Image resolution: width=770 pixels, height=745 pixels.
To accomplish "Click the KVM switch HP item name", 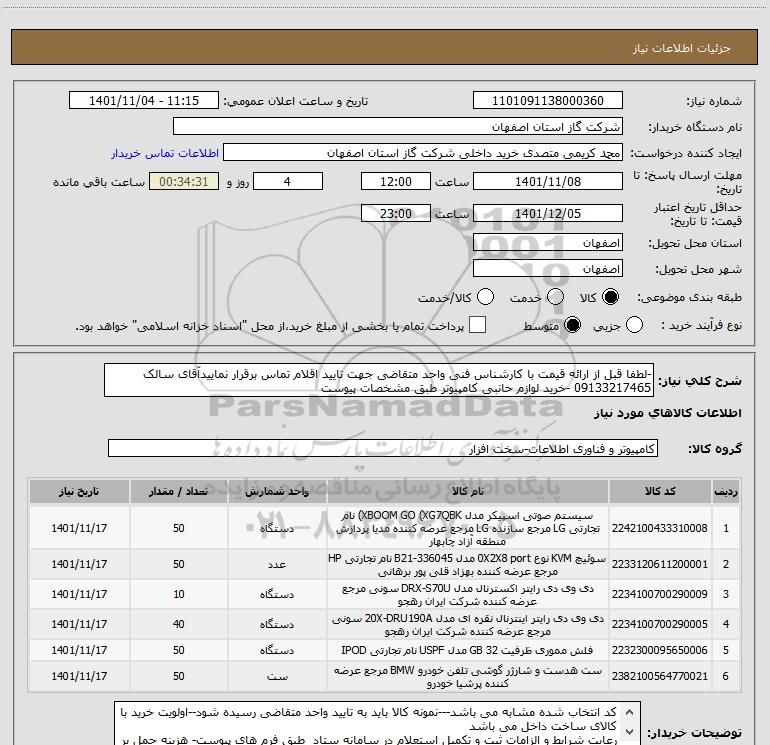I will [468, 564].
